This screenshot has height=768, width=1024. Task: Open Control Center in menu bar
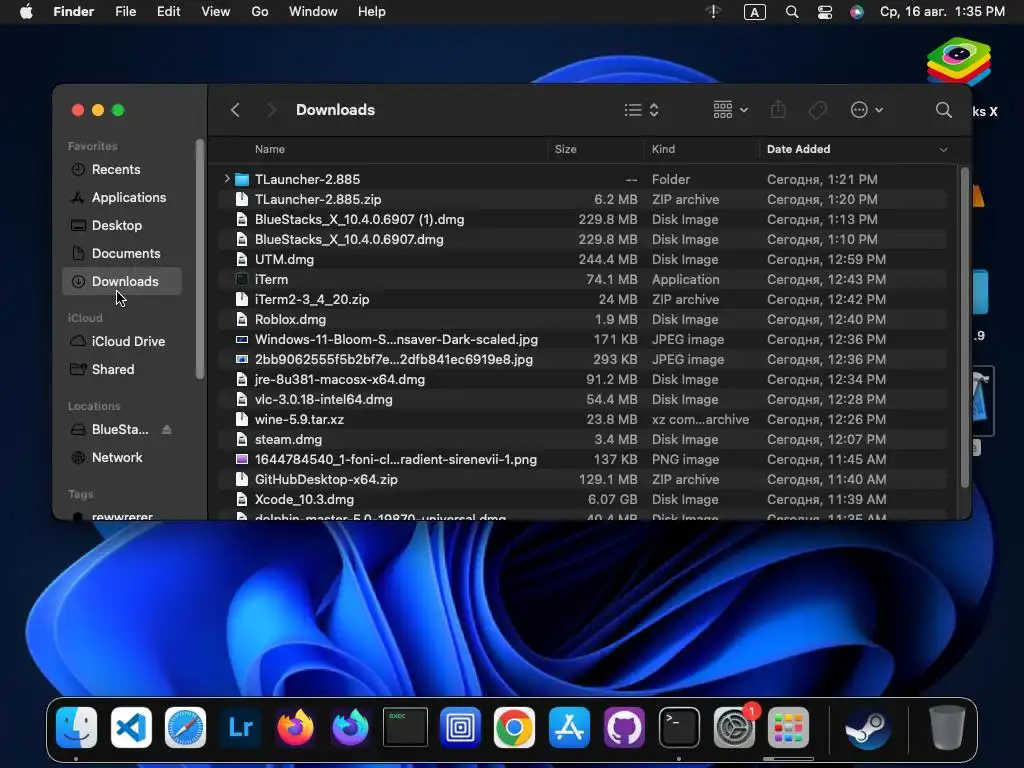pyautogui.click(x=825, y=12)
